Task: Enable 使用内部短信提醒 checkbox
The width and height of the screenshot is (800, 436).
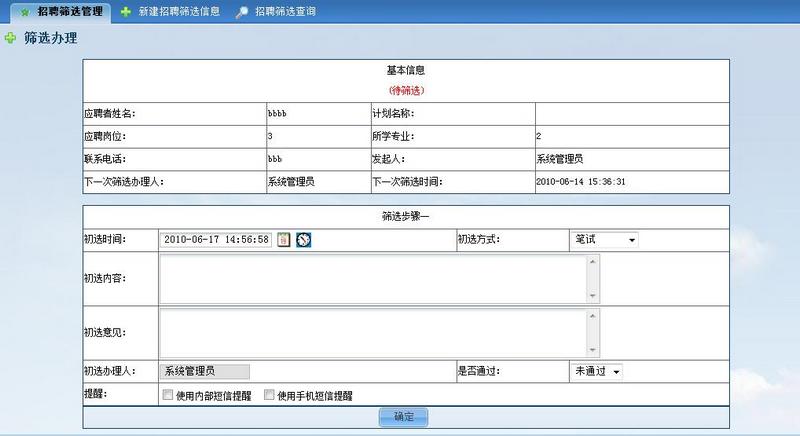Action: tap(167, 394)
